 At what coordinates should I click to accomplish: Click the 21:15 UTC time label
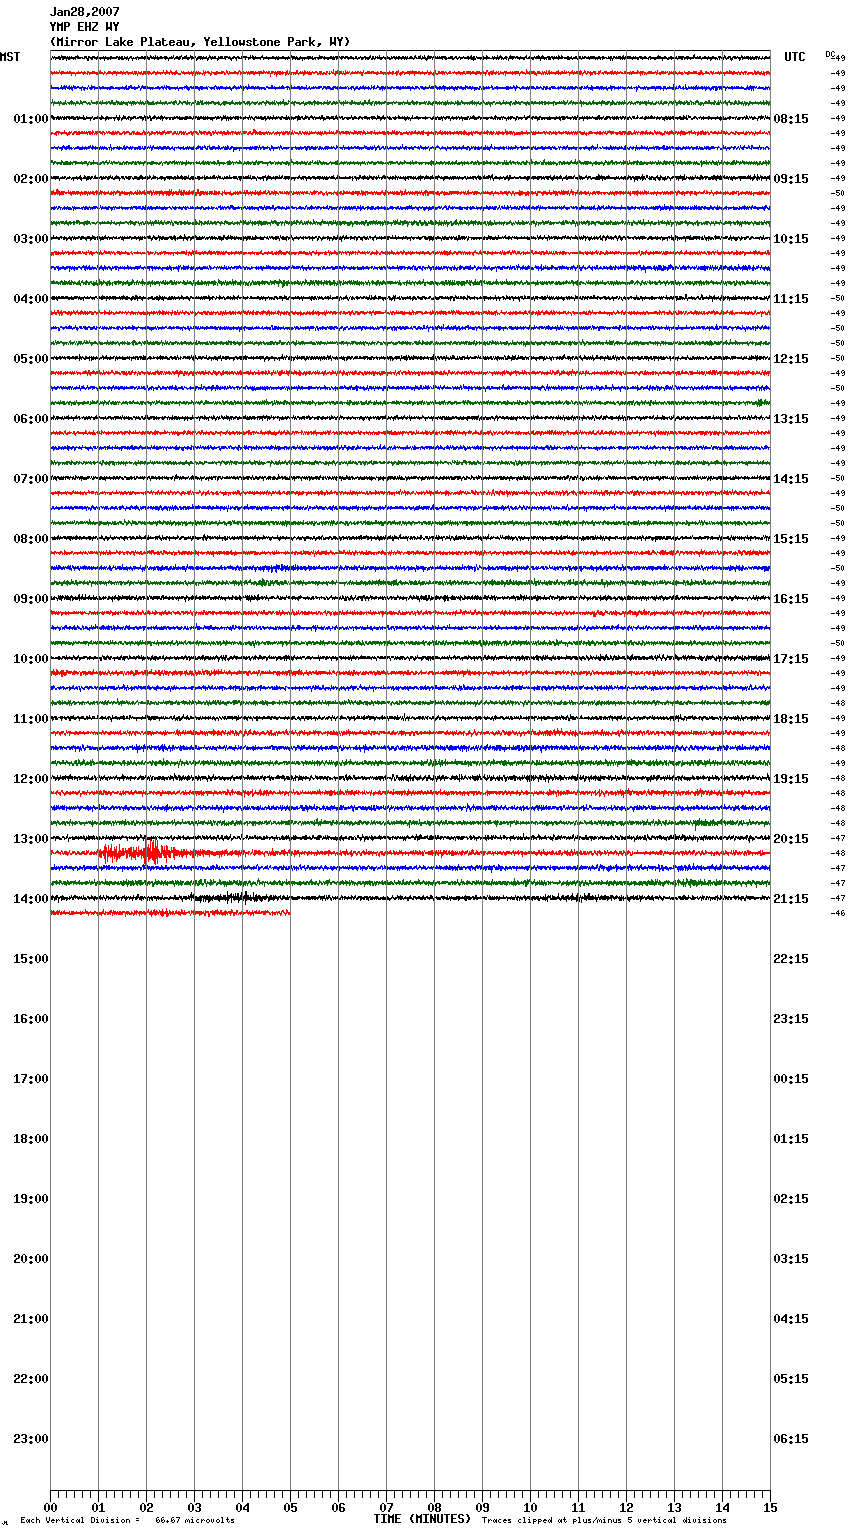[791, 899]
